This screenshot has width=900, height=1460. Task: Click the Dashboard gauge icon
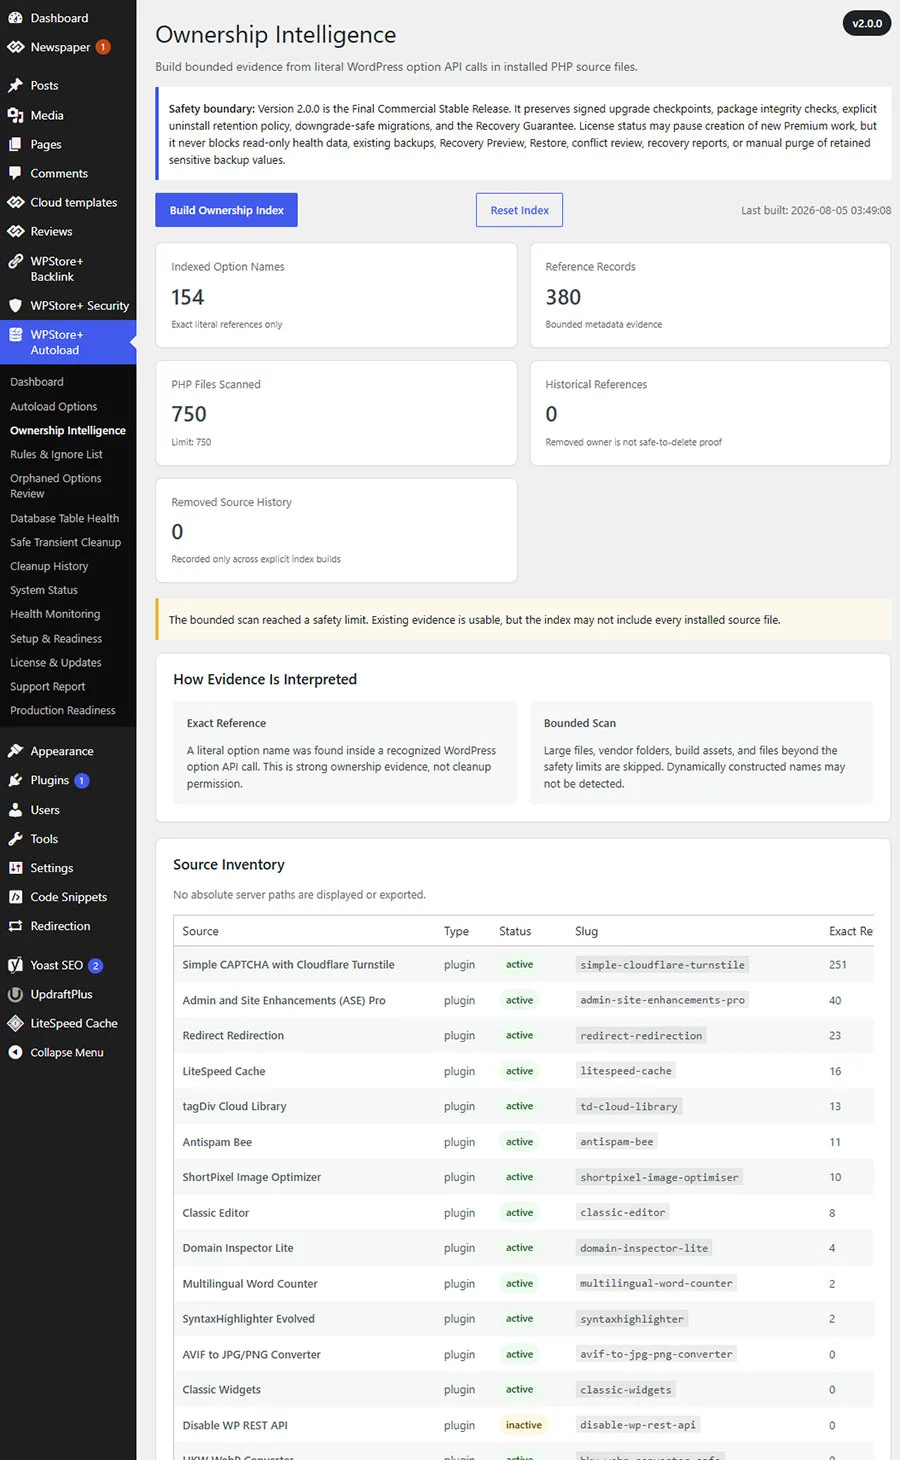[15, 18]
